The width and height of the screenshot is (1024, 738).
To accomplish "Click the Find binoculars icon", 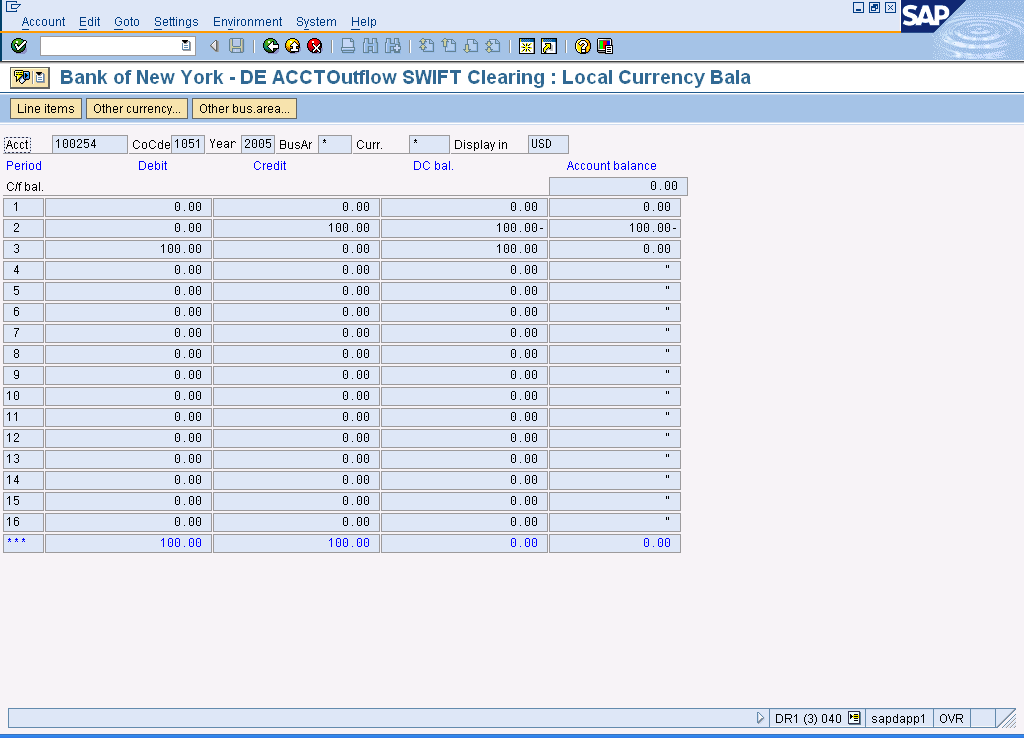I will [x=370, y=46].
